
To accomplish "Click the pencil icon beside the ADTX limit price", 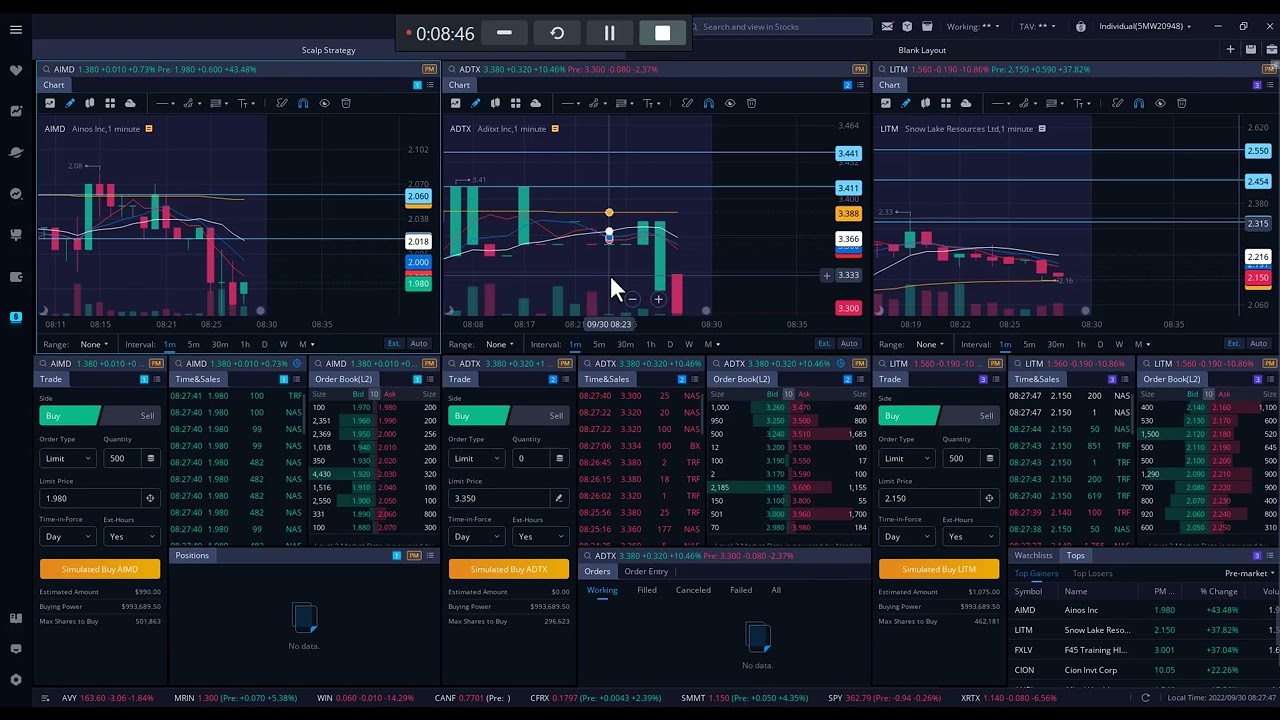I will point(559,498).
